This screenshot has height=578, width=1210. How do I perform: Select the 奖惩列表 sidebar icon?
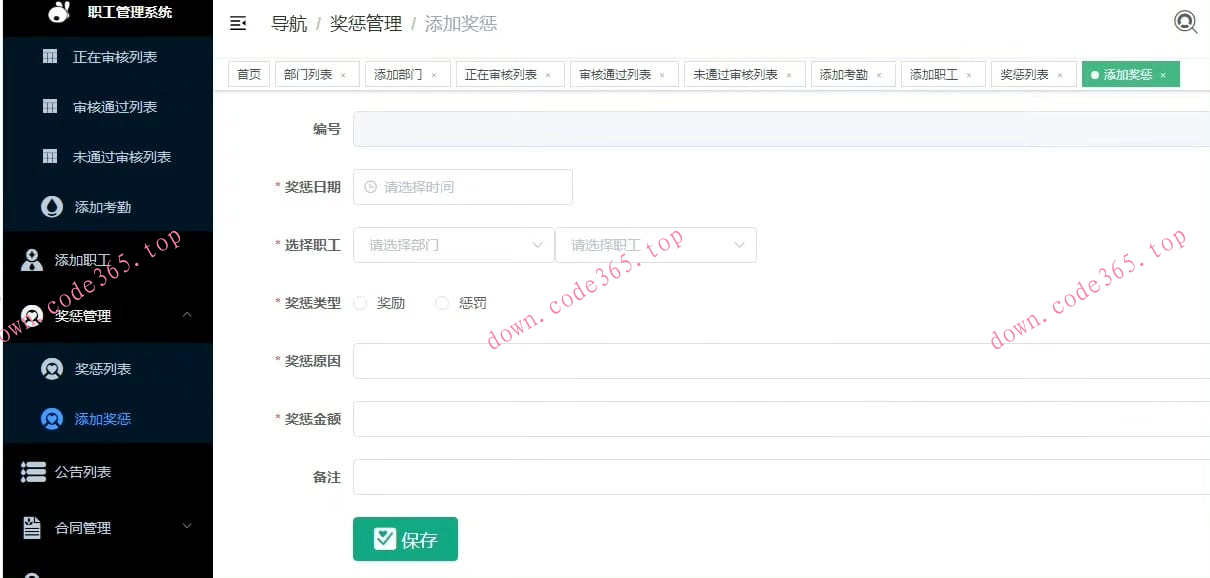click(53, 368)
